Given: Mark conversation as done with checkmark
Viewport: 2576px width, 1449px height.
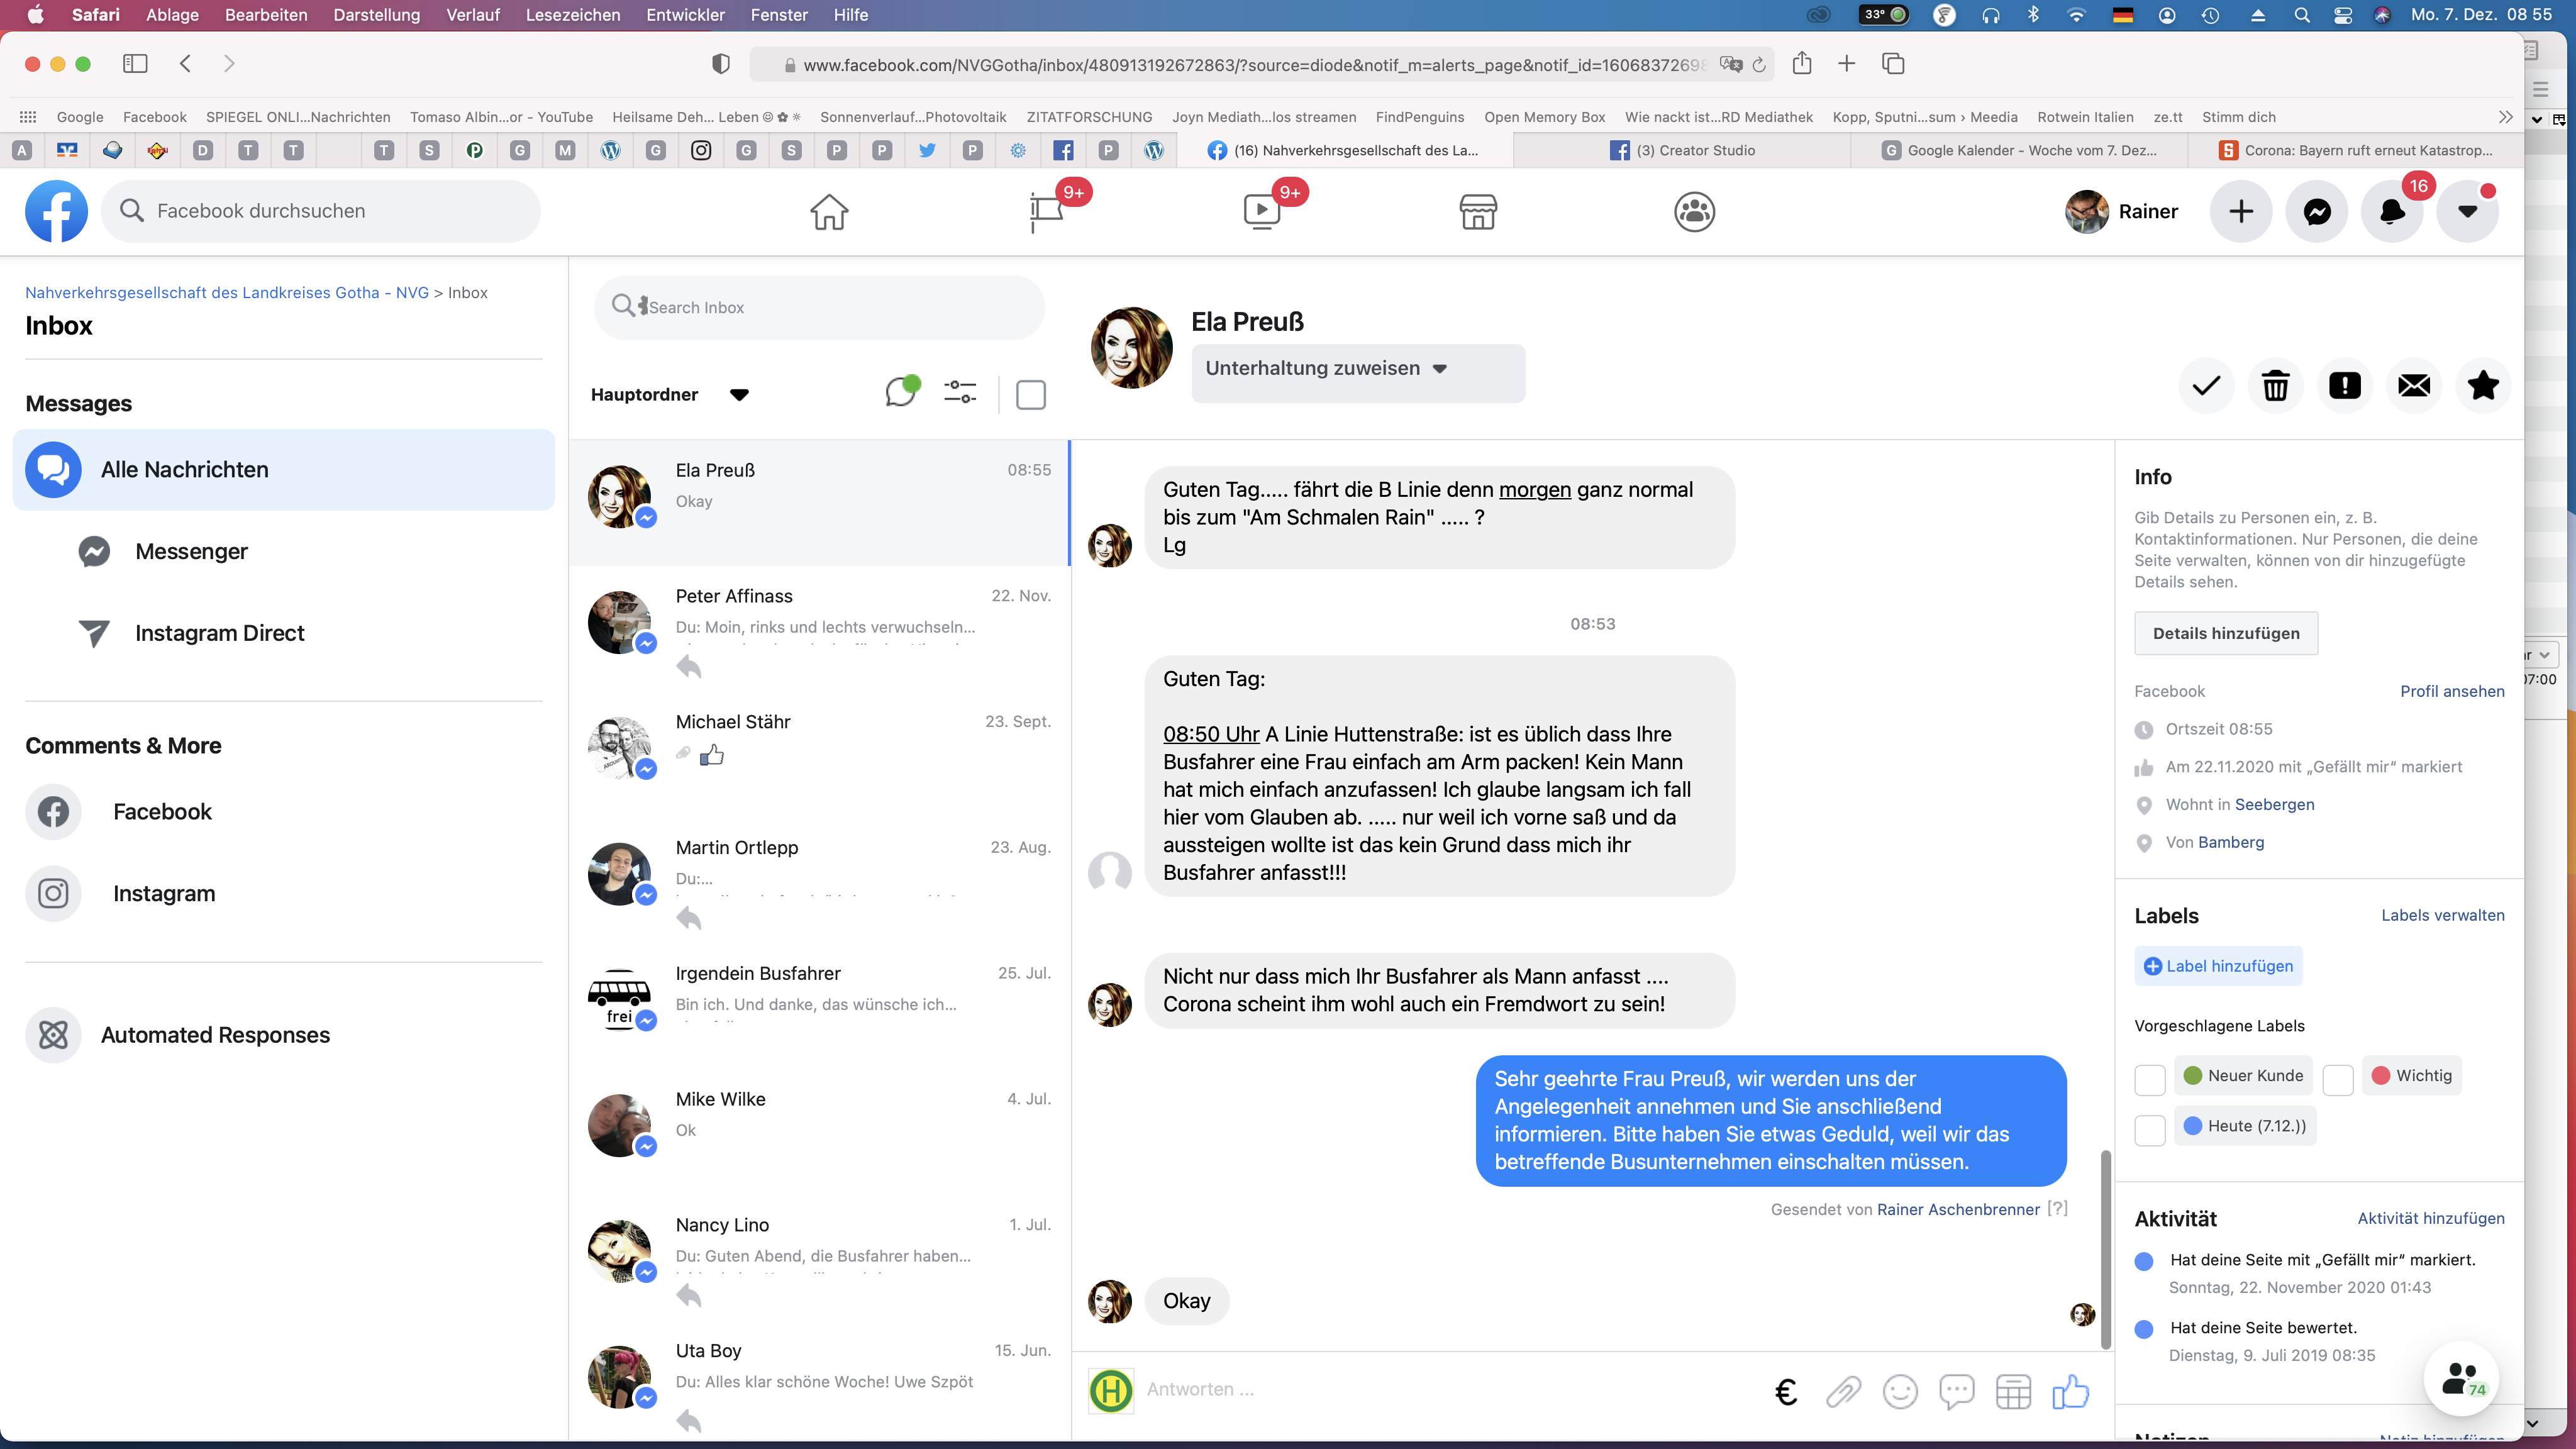Looking at the screenshot, I should point(2206,385).
